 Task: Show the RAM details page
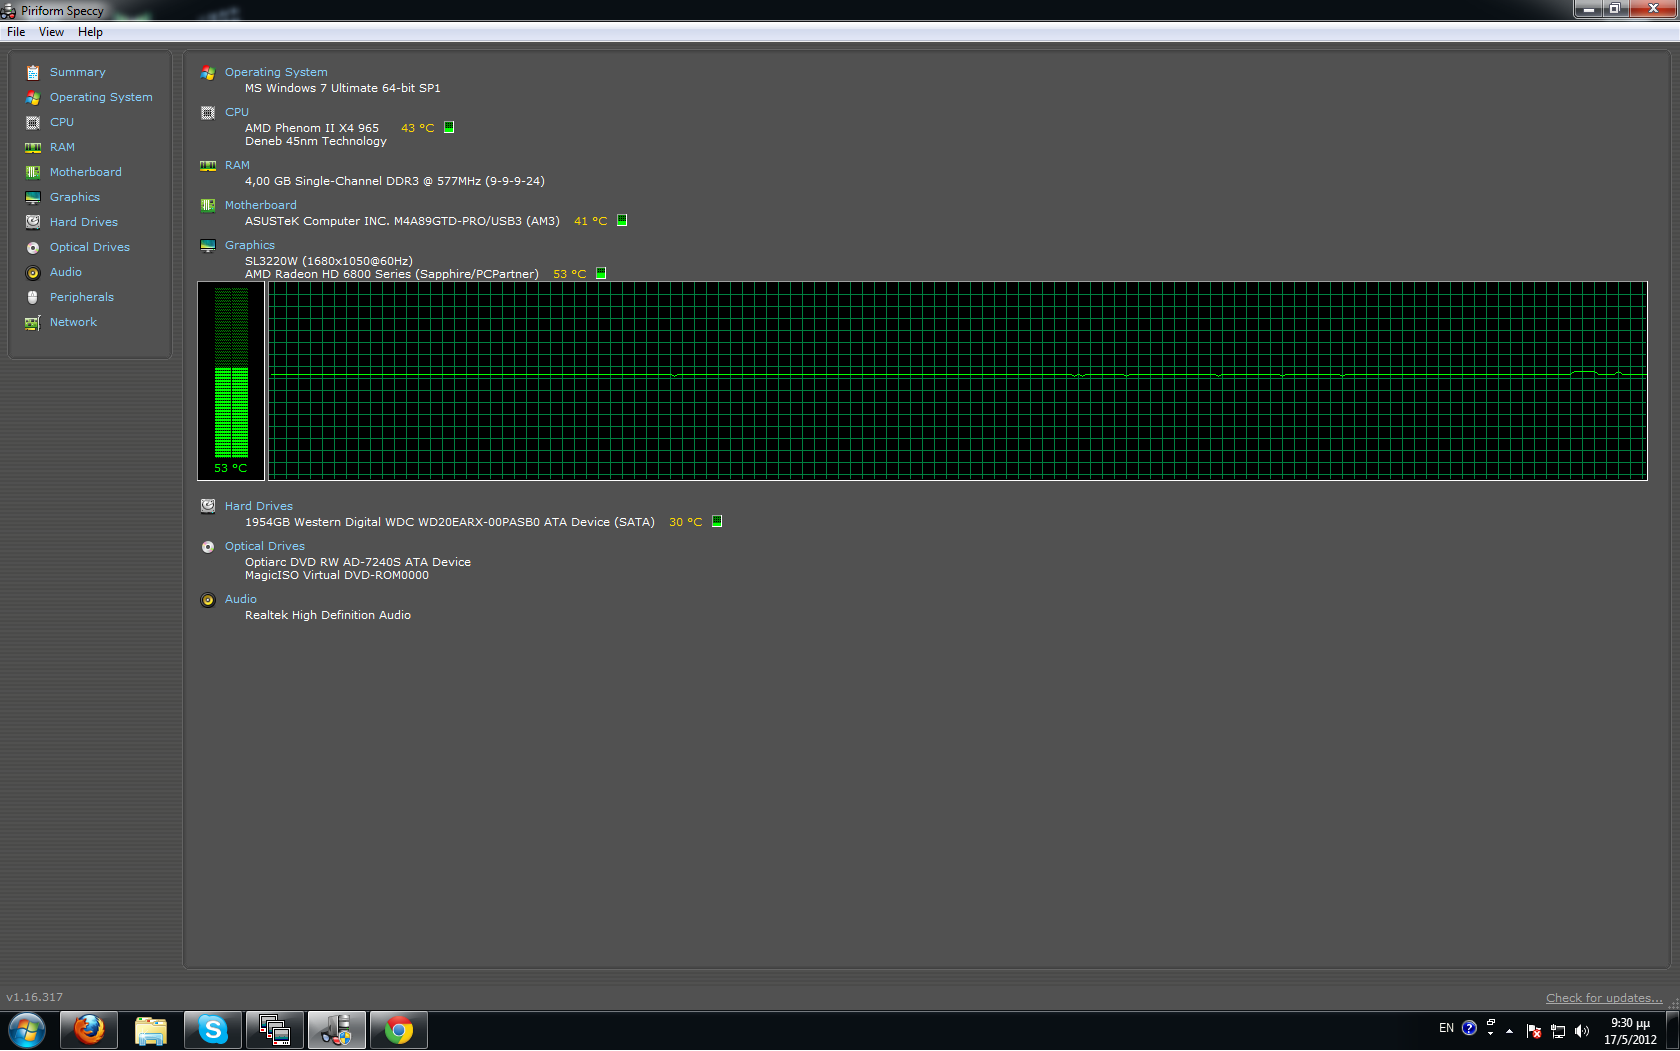click(62, 147)
